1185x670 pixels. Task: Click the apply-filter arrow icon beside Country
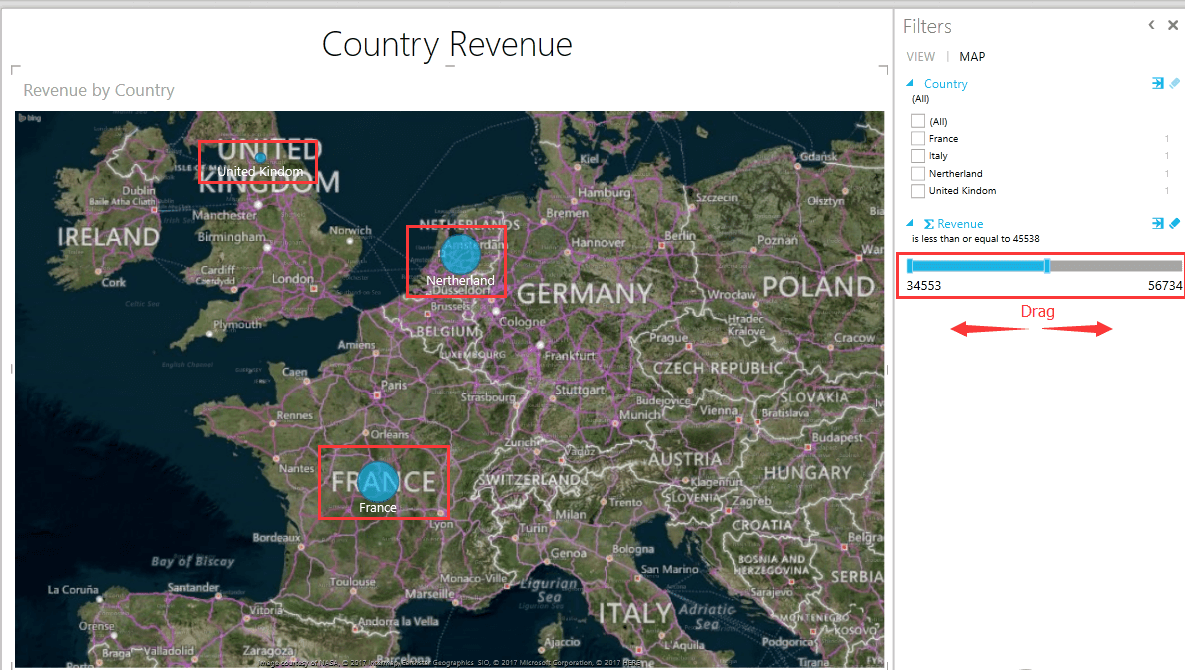pyautogui.click(x=1158, y=84)
